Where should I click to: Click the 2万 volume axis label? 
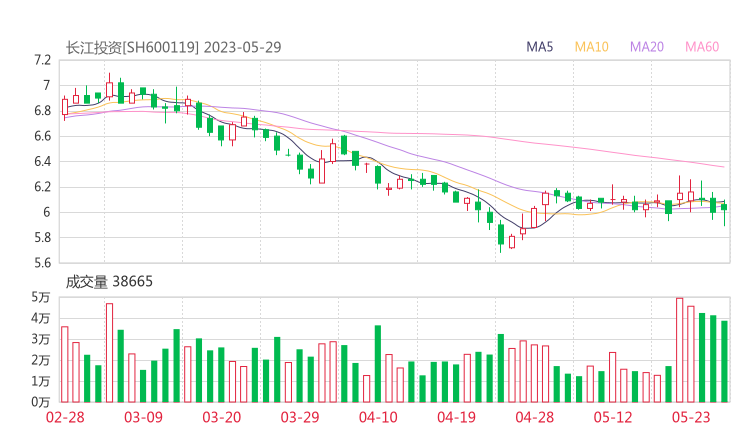point(41,361)
